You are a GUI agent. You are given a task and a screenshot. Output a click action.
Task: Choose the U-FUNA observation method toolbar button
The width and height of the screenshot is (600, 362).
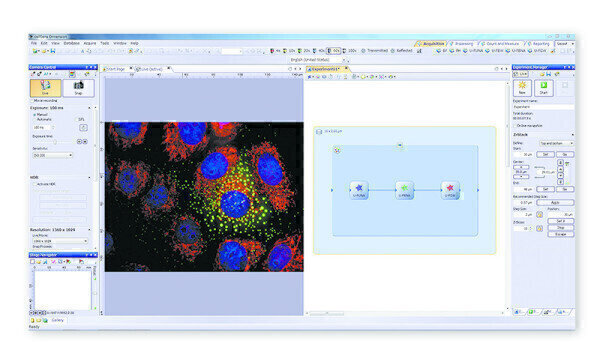pyautogui.click(x=474, y=51)
